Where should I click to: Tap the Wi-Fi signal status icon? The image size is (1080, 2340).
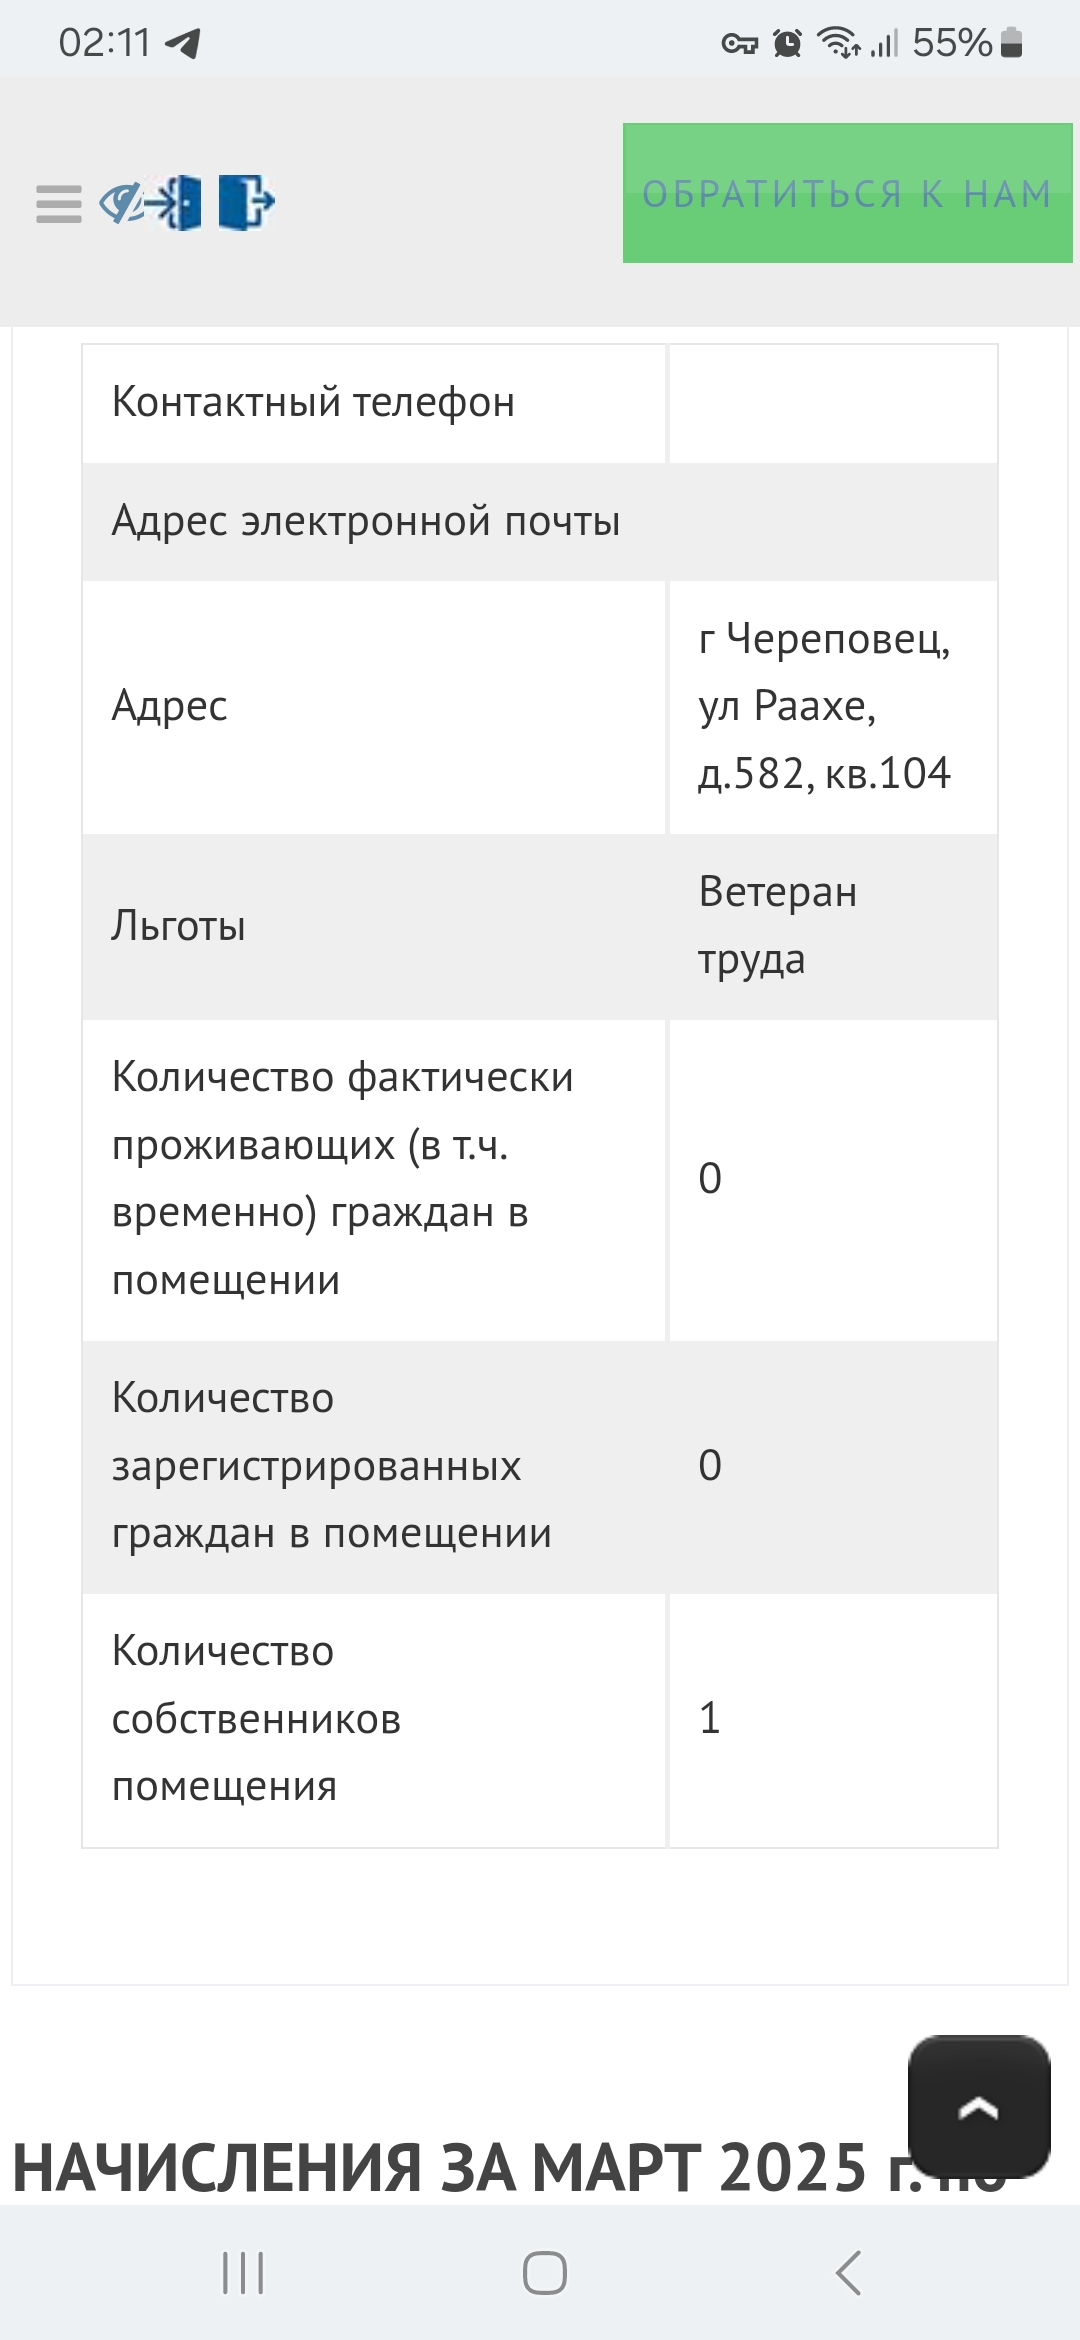pos(838,43)
